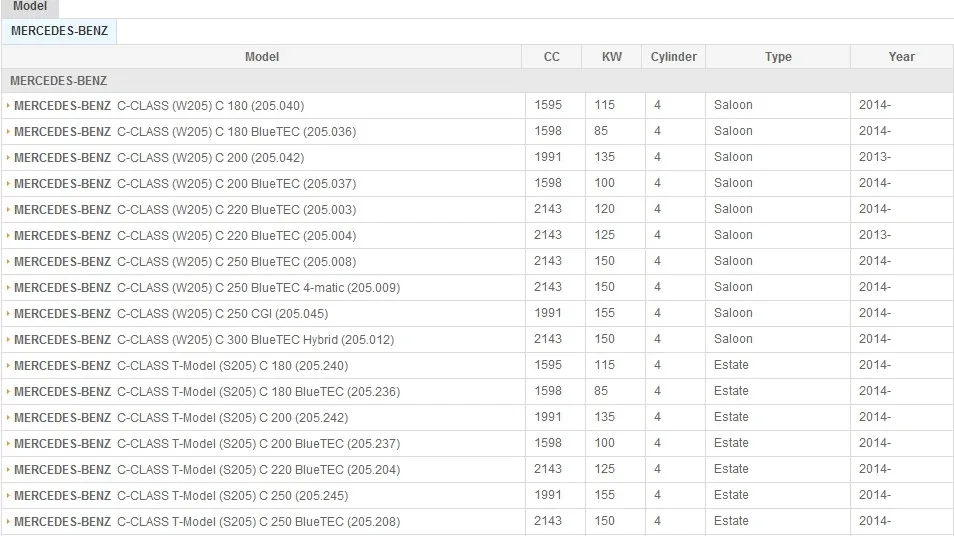Select model text T-Model C 200 BlueTEC (205.237)
Screen dimensions: 954x536
point(286,444)
